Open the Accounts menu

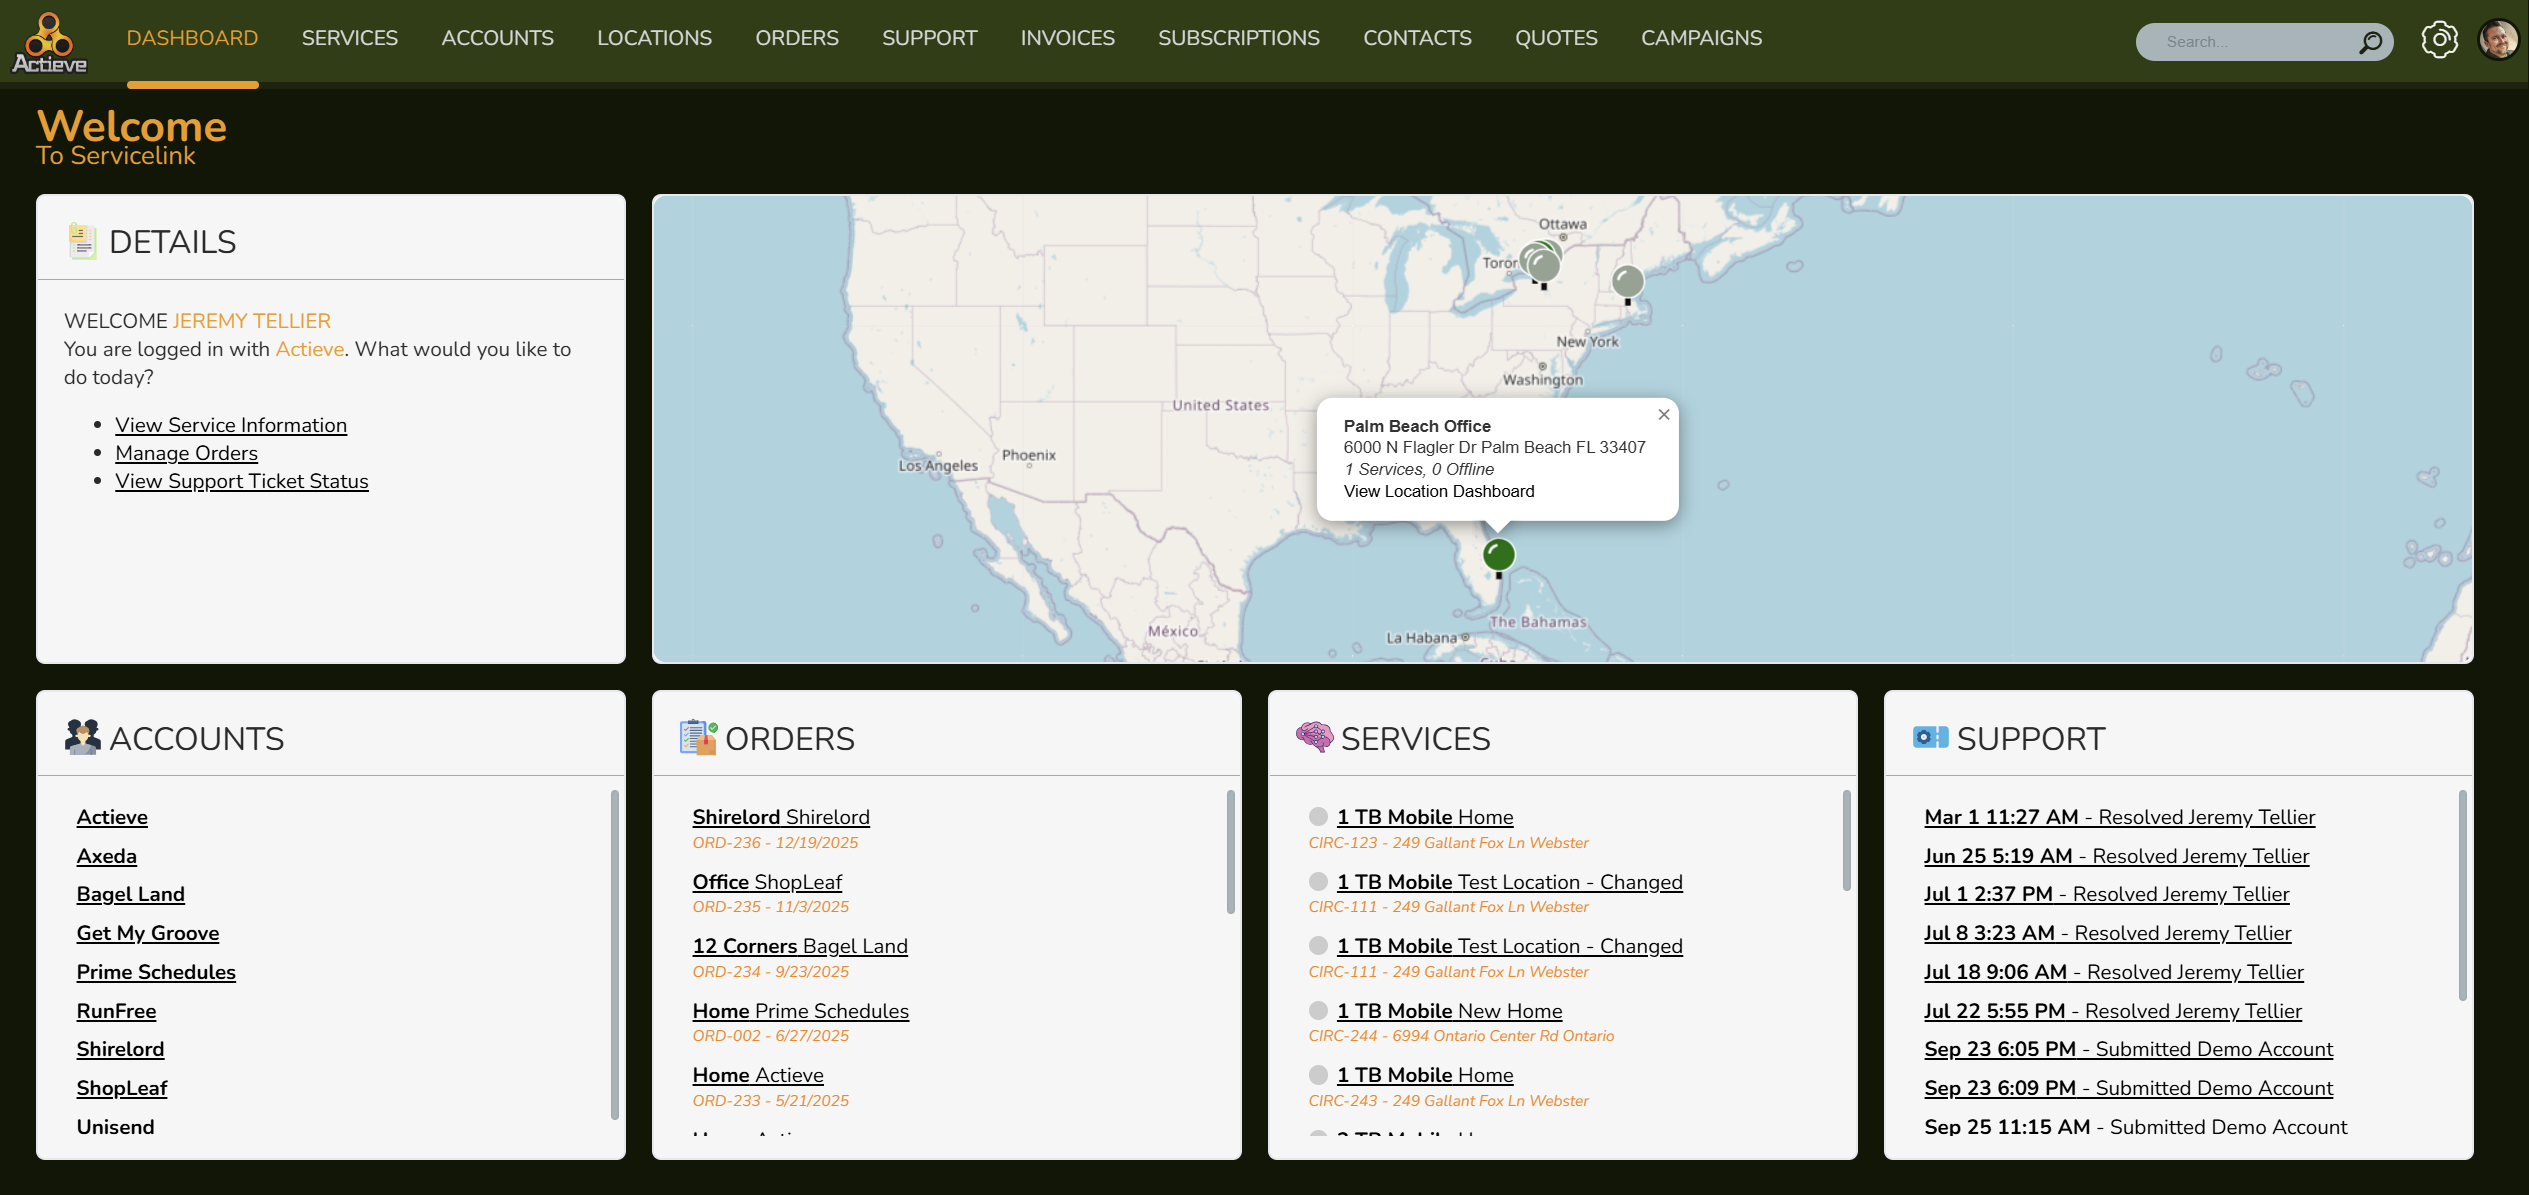pyautogui.click(x=497, y=38)
